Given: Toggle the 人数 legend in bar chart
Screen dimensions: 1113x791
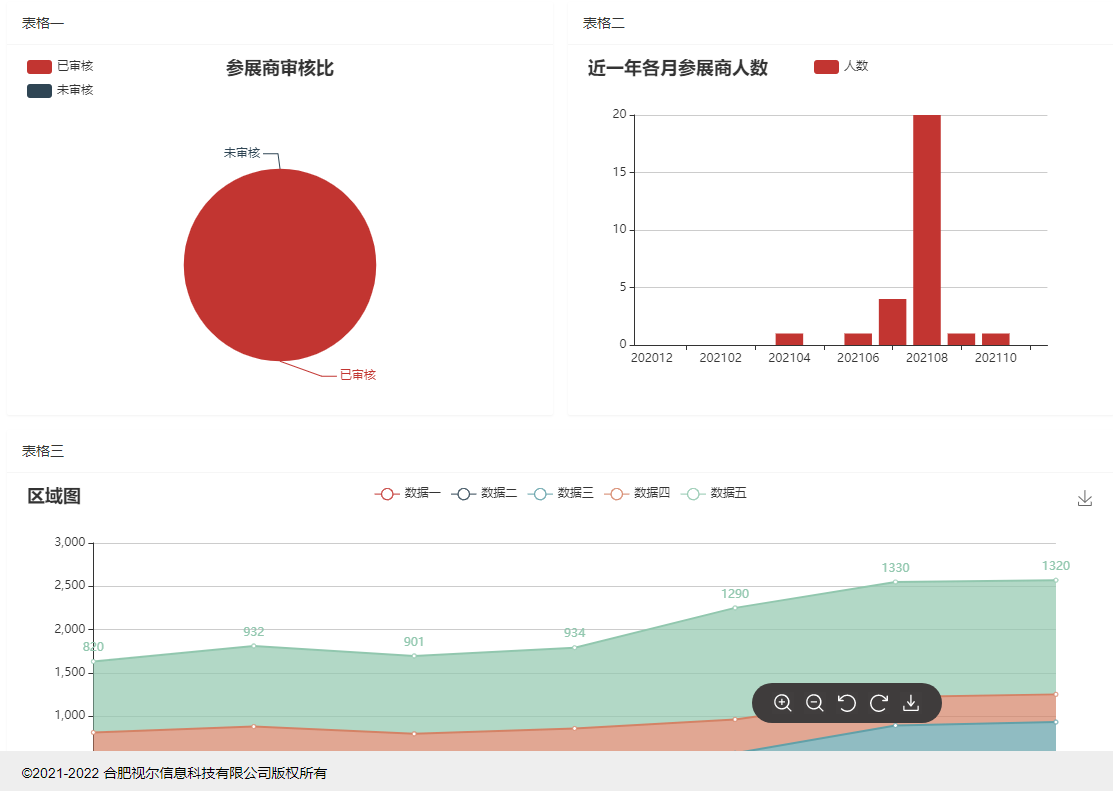Looking at the screenshot, I should coord(841,66).
